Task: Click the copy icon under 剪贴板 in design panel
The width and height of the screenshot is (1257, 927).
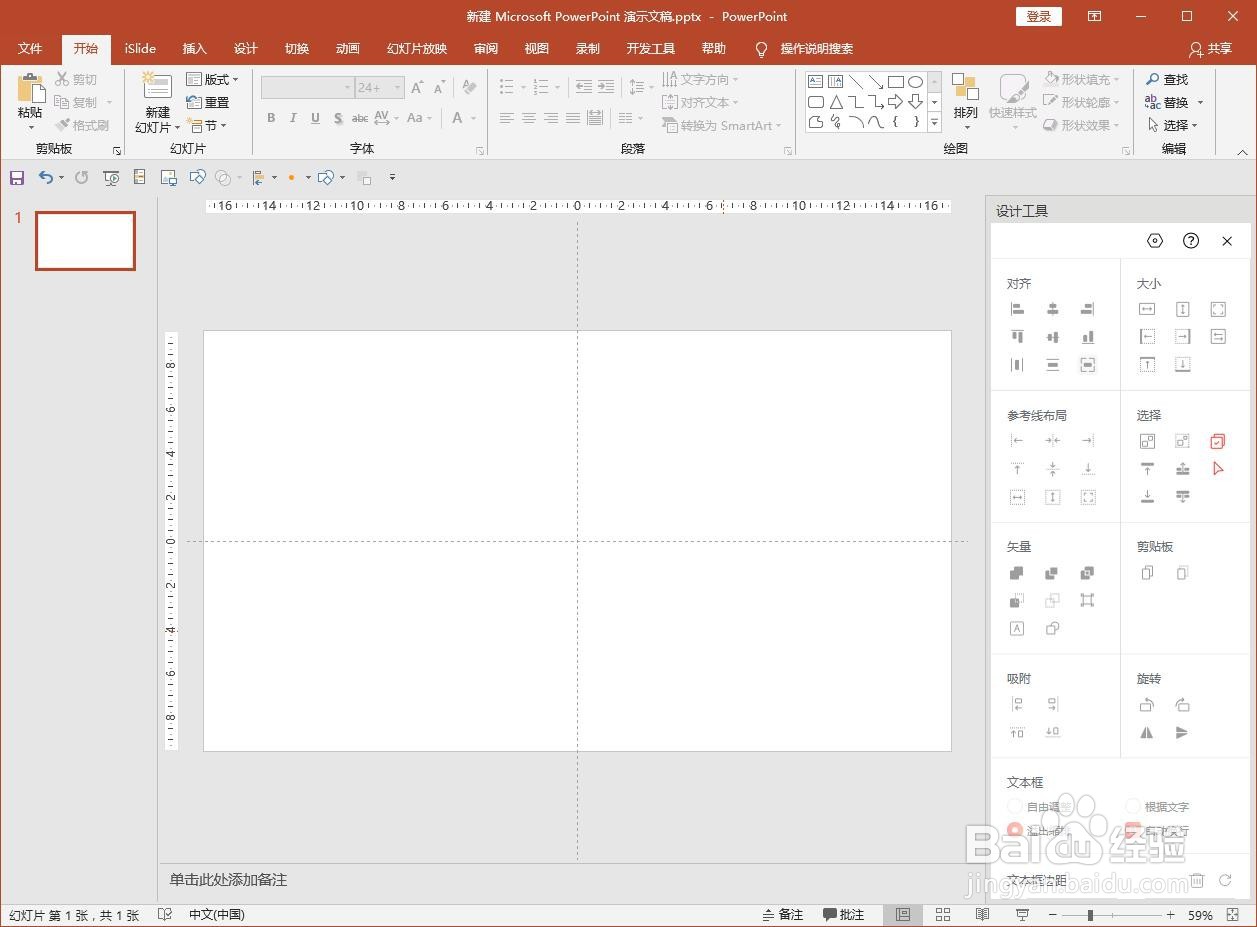Action: [1147, 573]
